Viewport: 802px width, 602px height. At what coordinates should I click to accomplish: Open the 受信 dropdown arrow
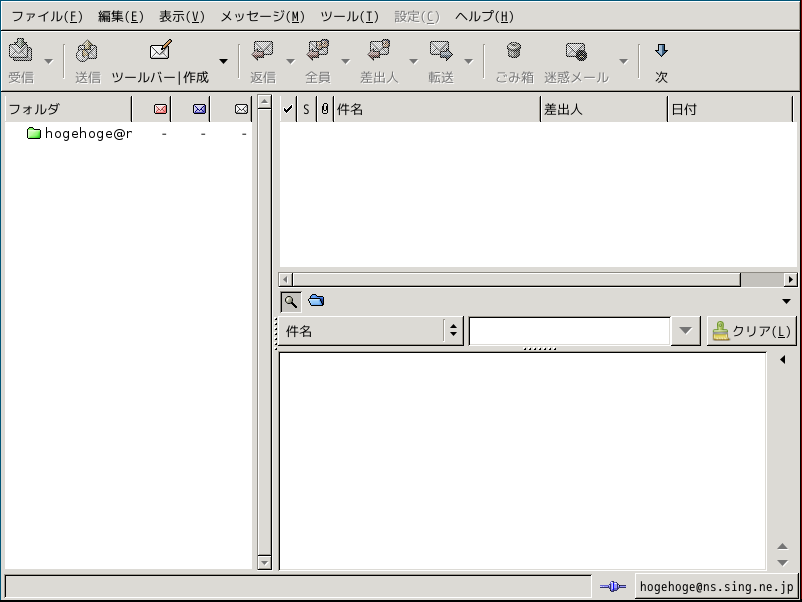click(x=49, y=61)
